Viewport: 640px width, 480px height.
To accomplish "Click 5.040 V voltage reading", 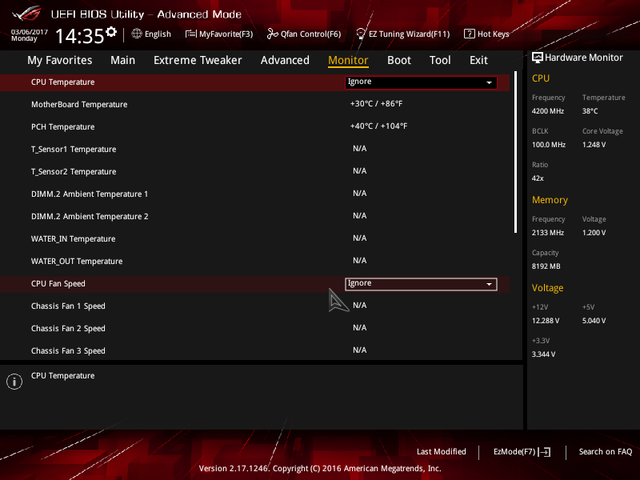I will click(x=594, y=321).
